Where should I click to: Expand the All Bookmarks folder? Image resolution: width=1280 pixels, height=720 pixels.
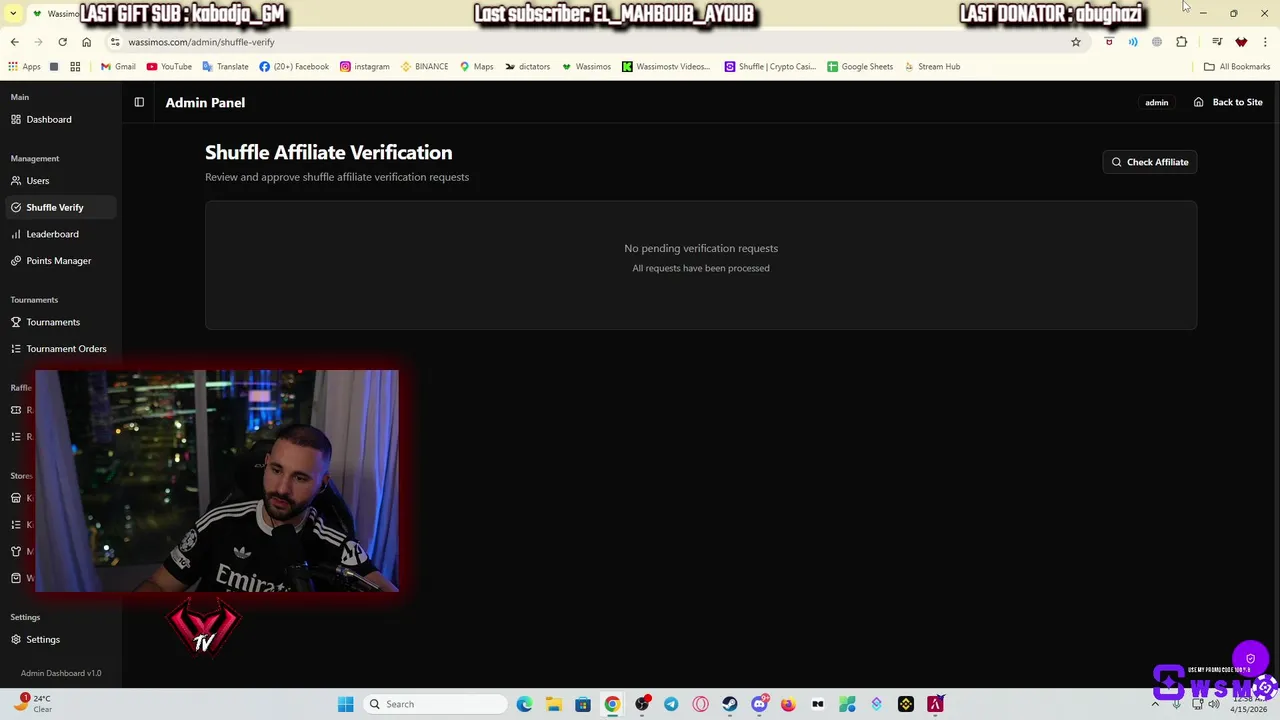[x=1237, y=67]
